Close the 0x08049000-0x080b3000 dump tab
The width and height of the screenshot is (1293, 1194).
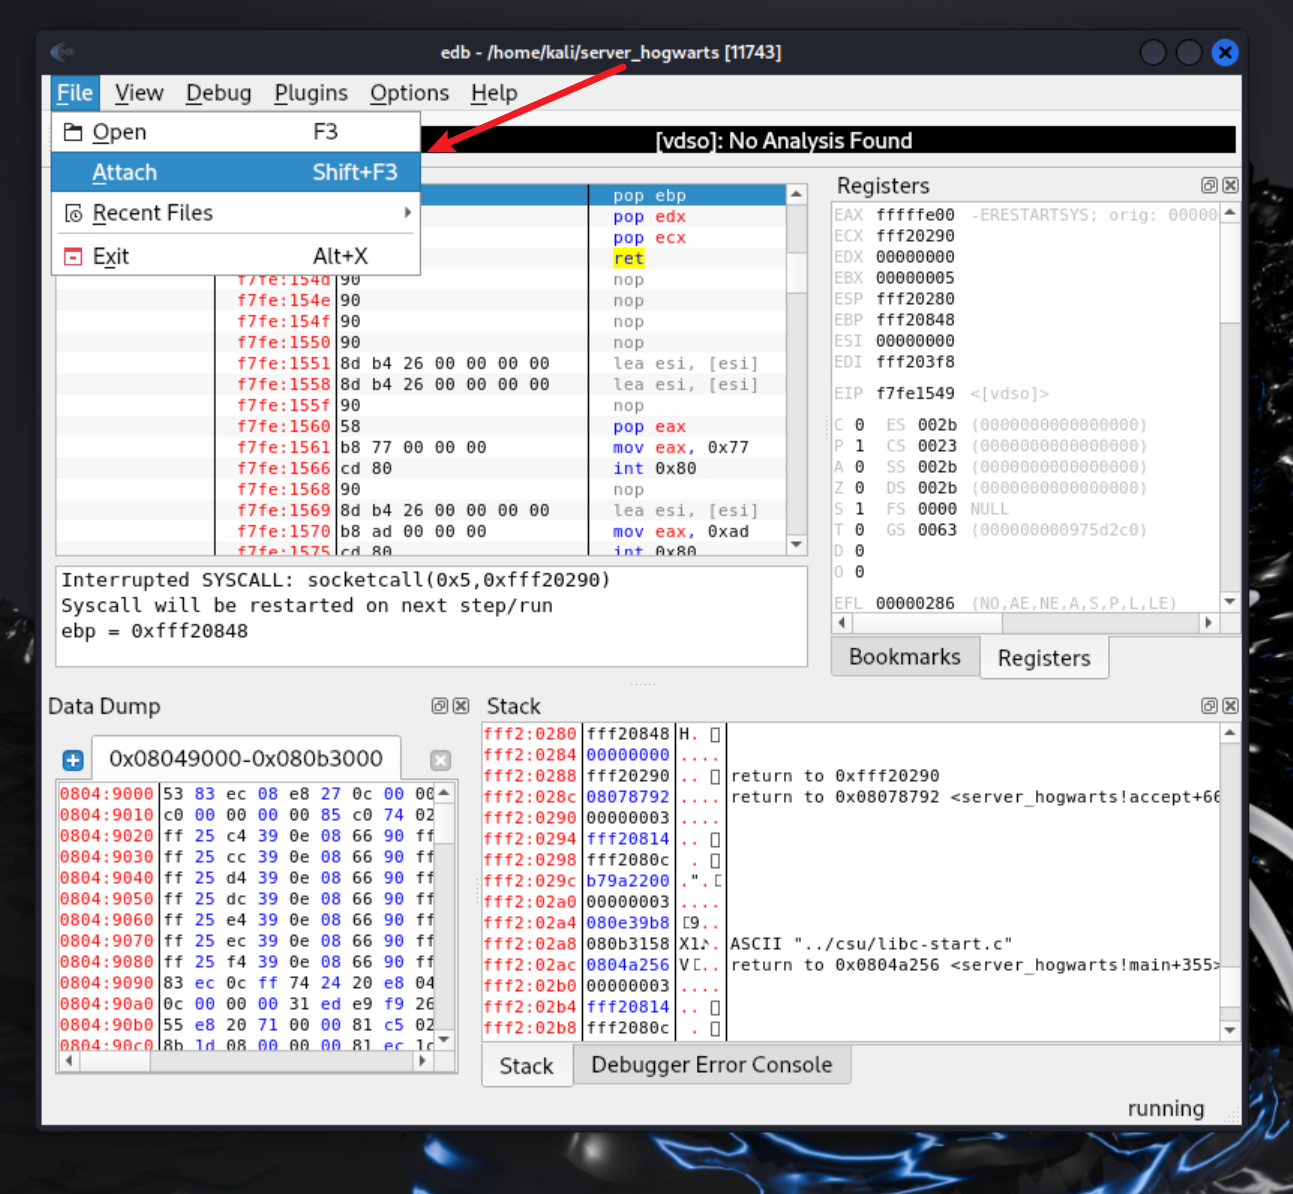(440, 760)
